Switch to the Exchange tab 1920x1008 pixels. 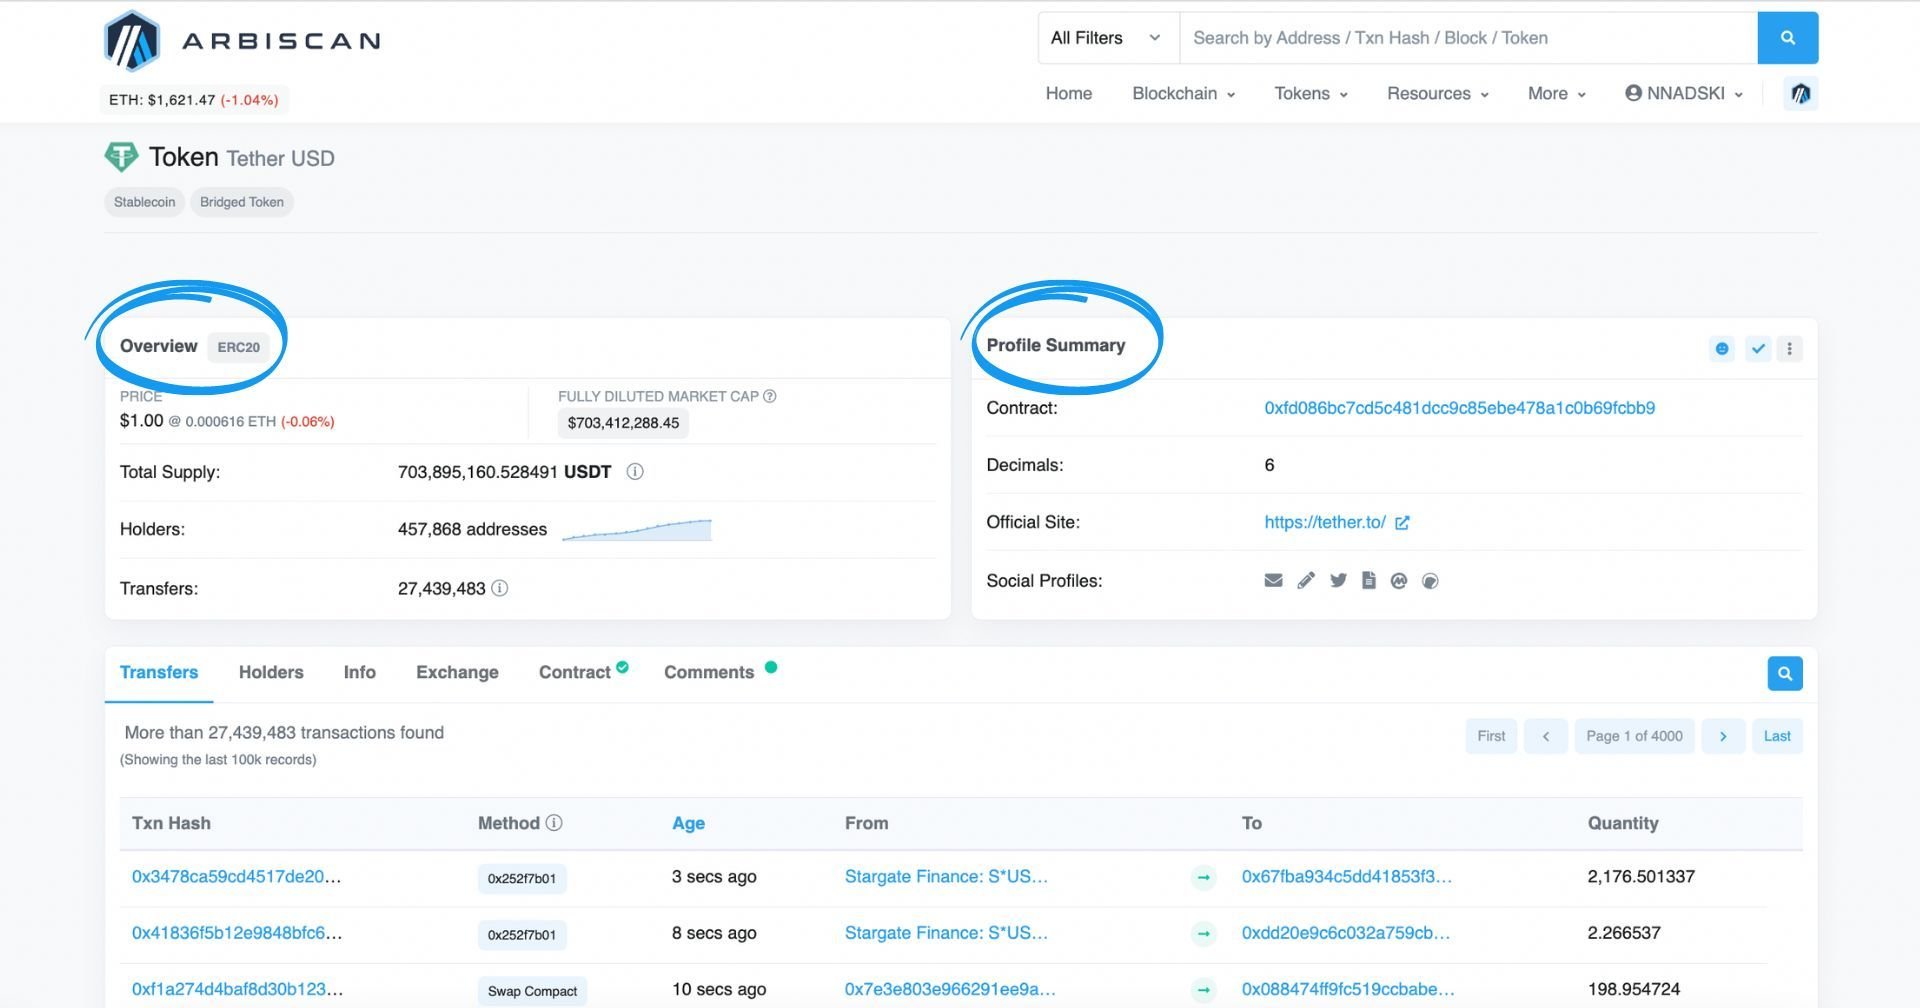[x=457, y=672]
